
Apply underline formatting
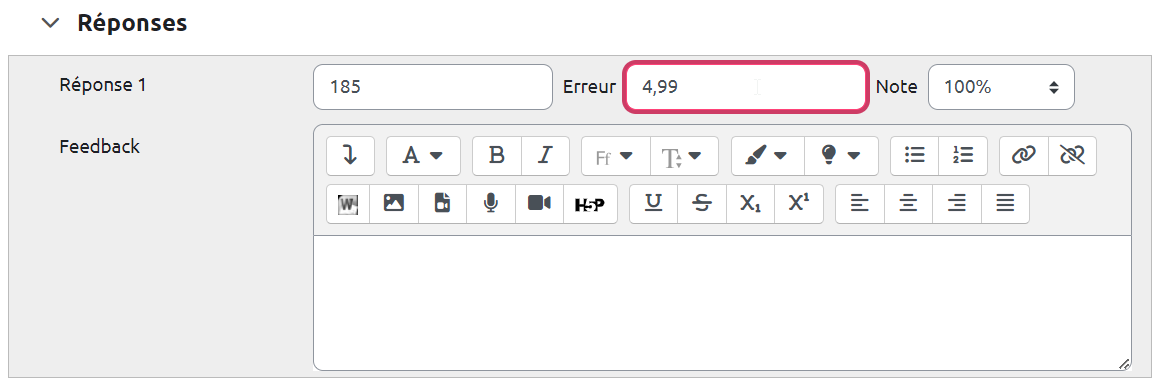coord(653,204)
